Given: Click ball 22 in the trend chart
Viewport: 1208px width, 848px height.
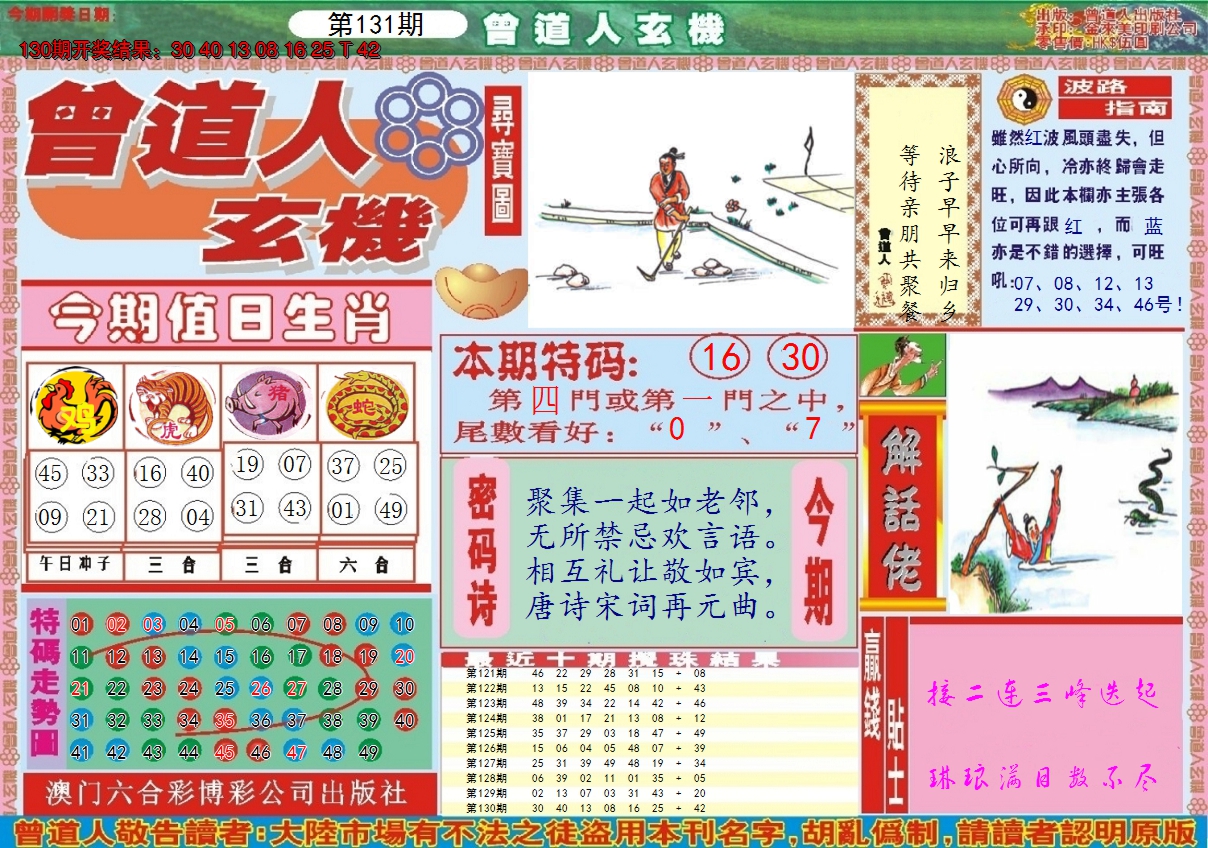Looking at the screenshot, I should 117,689.
